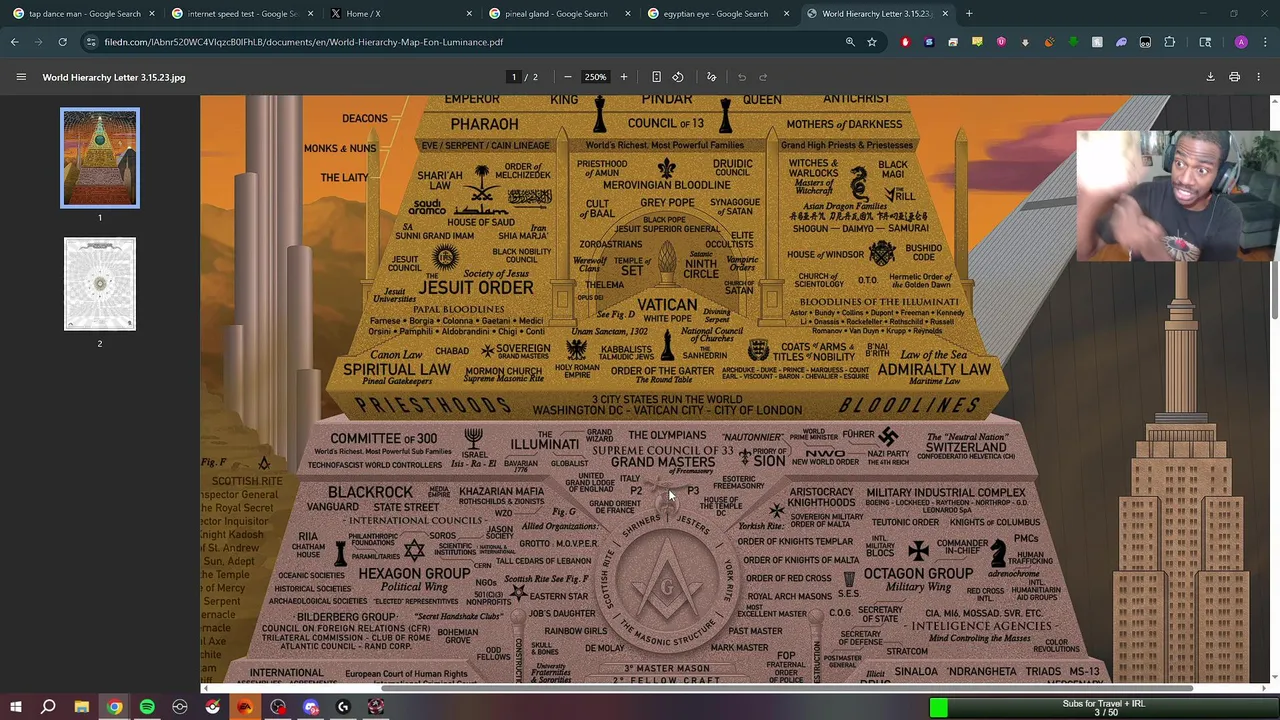Click the PHARAOH text
Image resolution: width=1280 pixels, height=720 pixels.
[484, 124]
